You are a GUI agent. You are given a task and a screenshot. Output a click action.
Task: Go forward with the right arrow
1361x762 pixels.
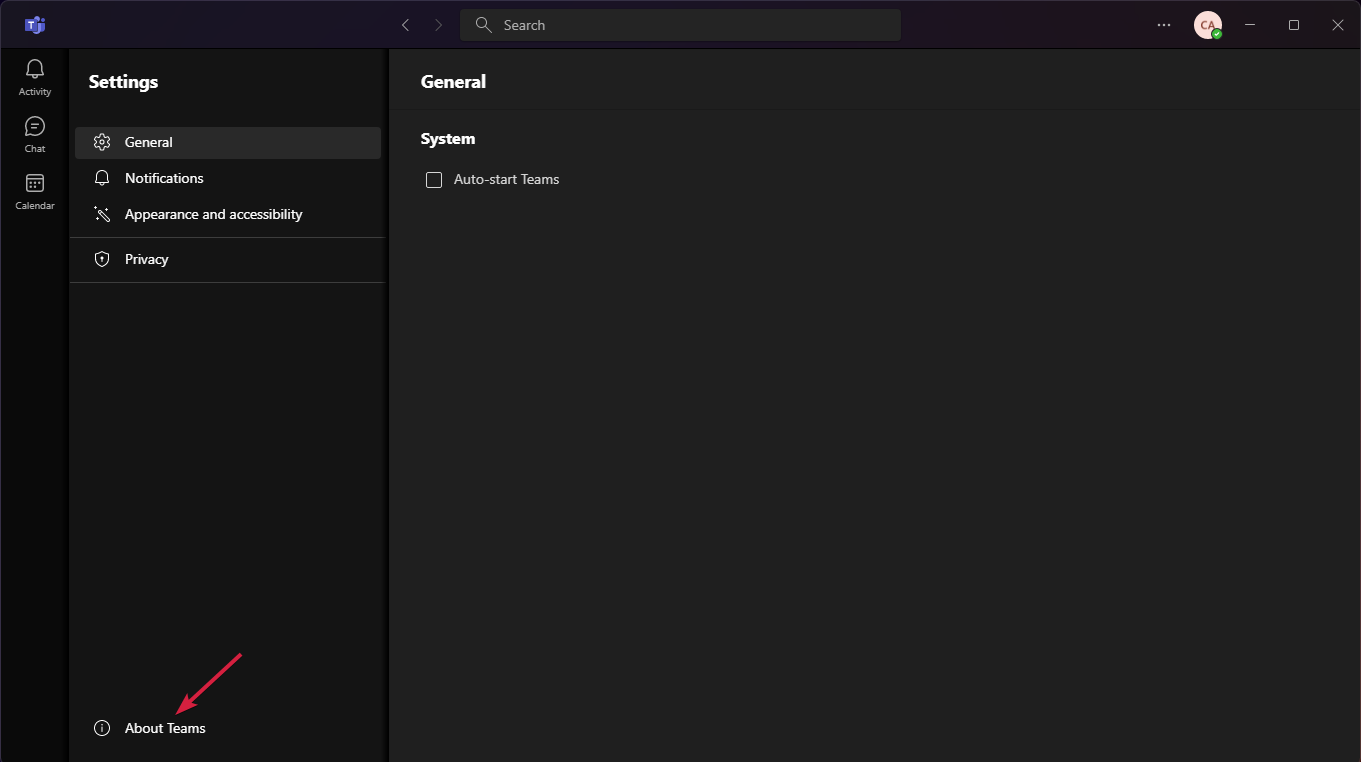point(438,25)
